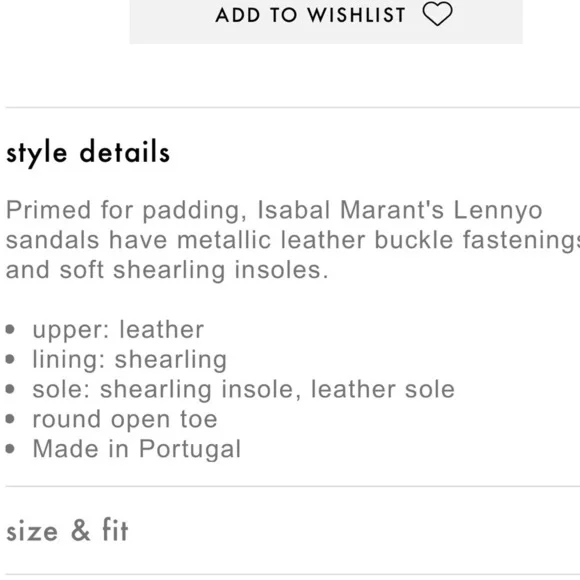580x580 pixels.
Task: Click the 'Isabal Marant's' brand name text
Action: click(350, 210)
